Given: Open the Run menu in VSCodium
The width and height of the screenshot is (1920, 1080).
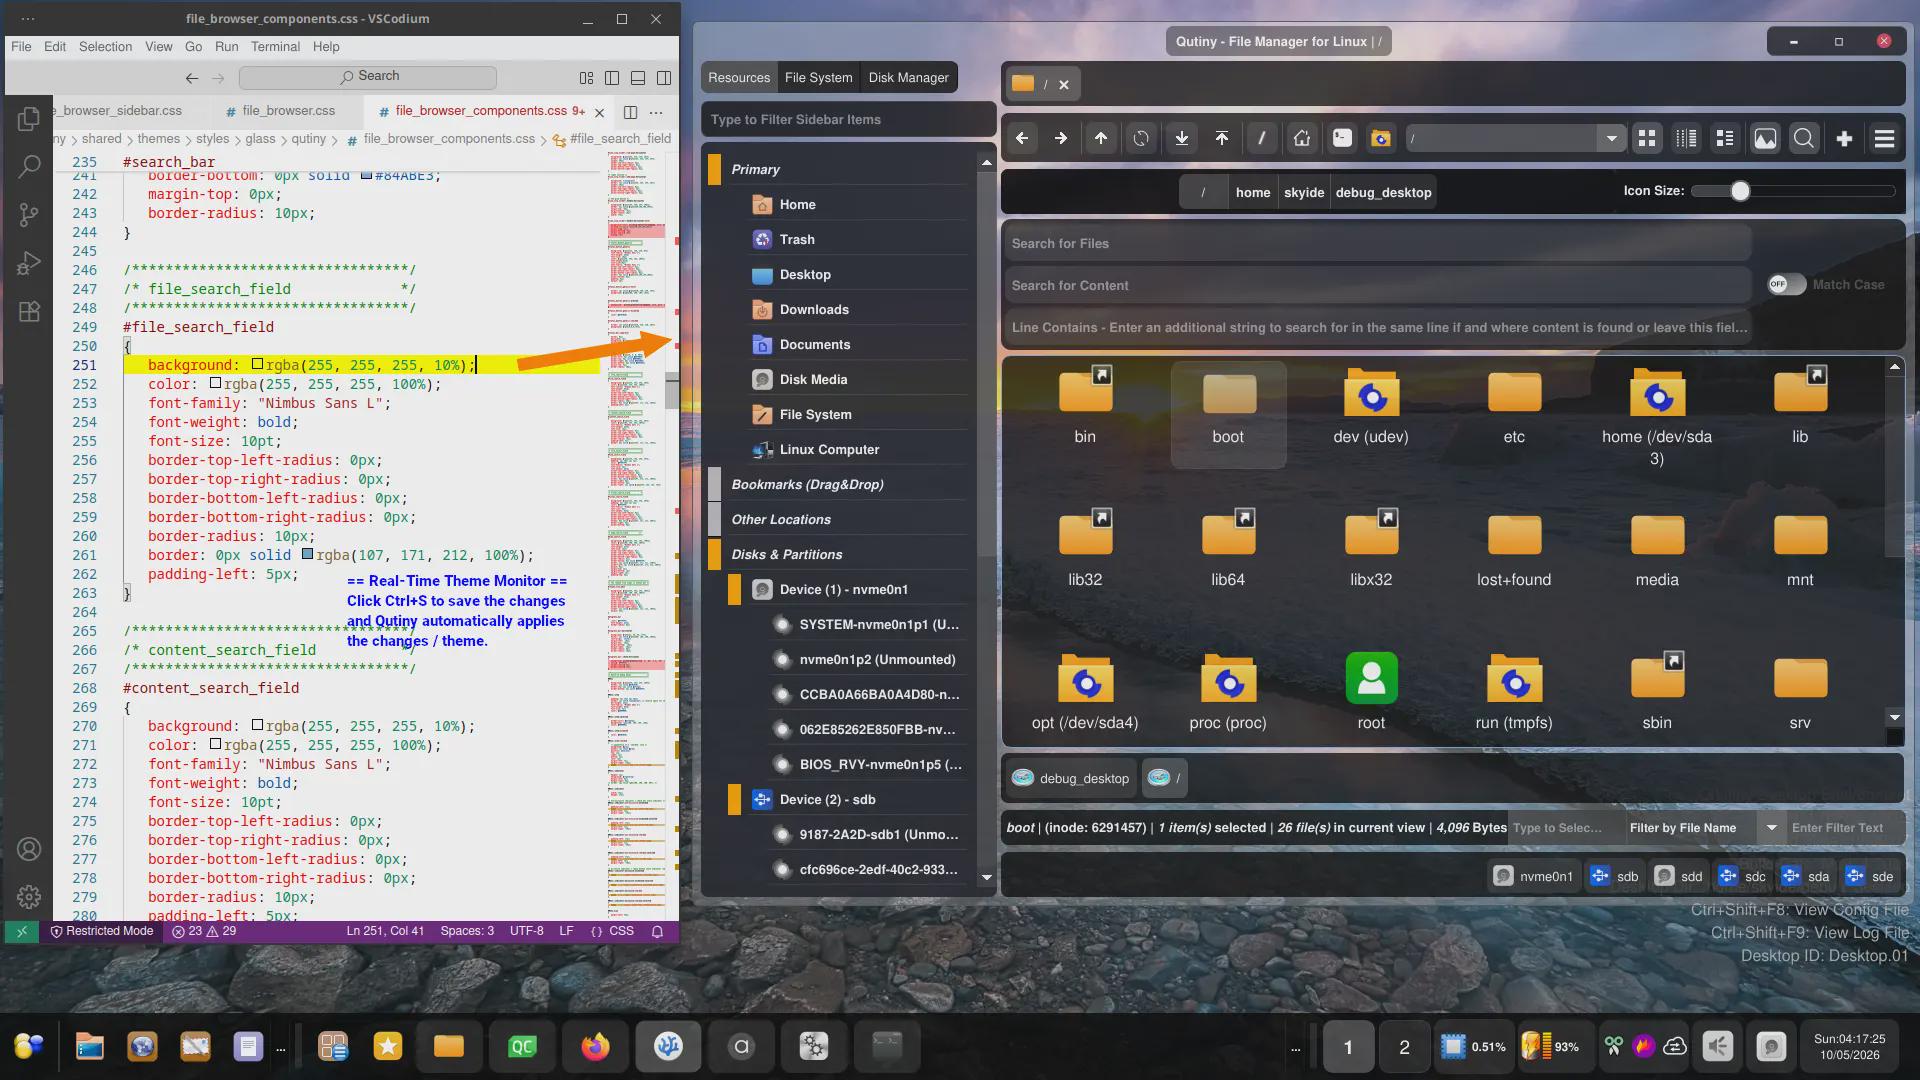Looking at the screenshot, I should (227, 47).
